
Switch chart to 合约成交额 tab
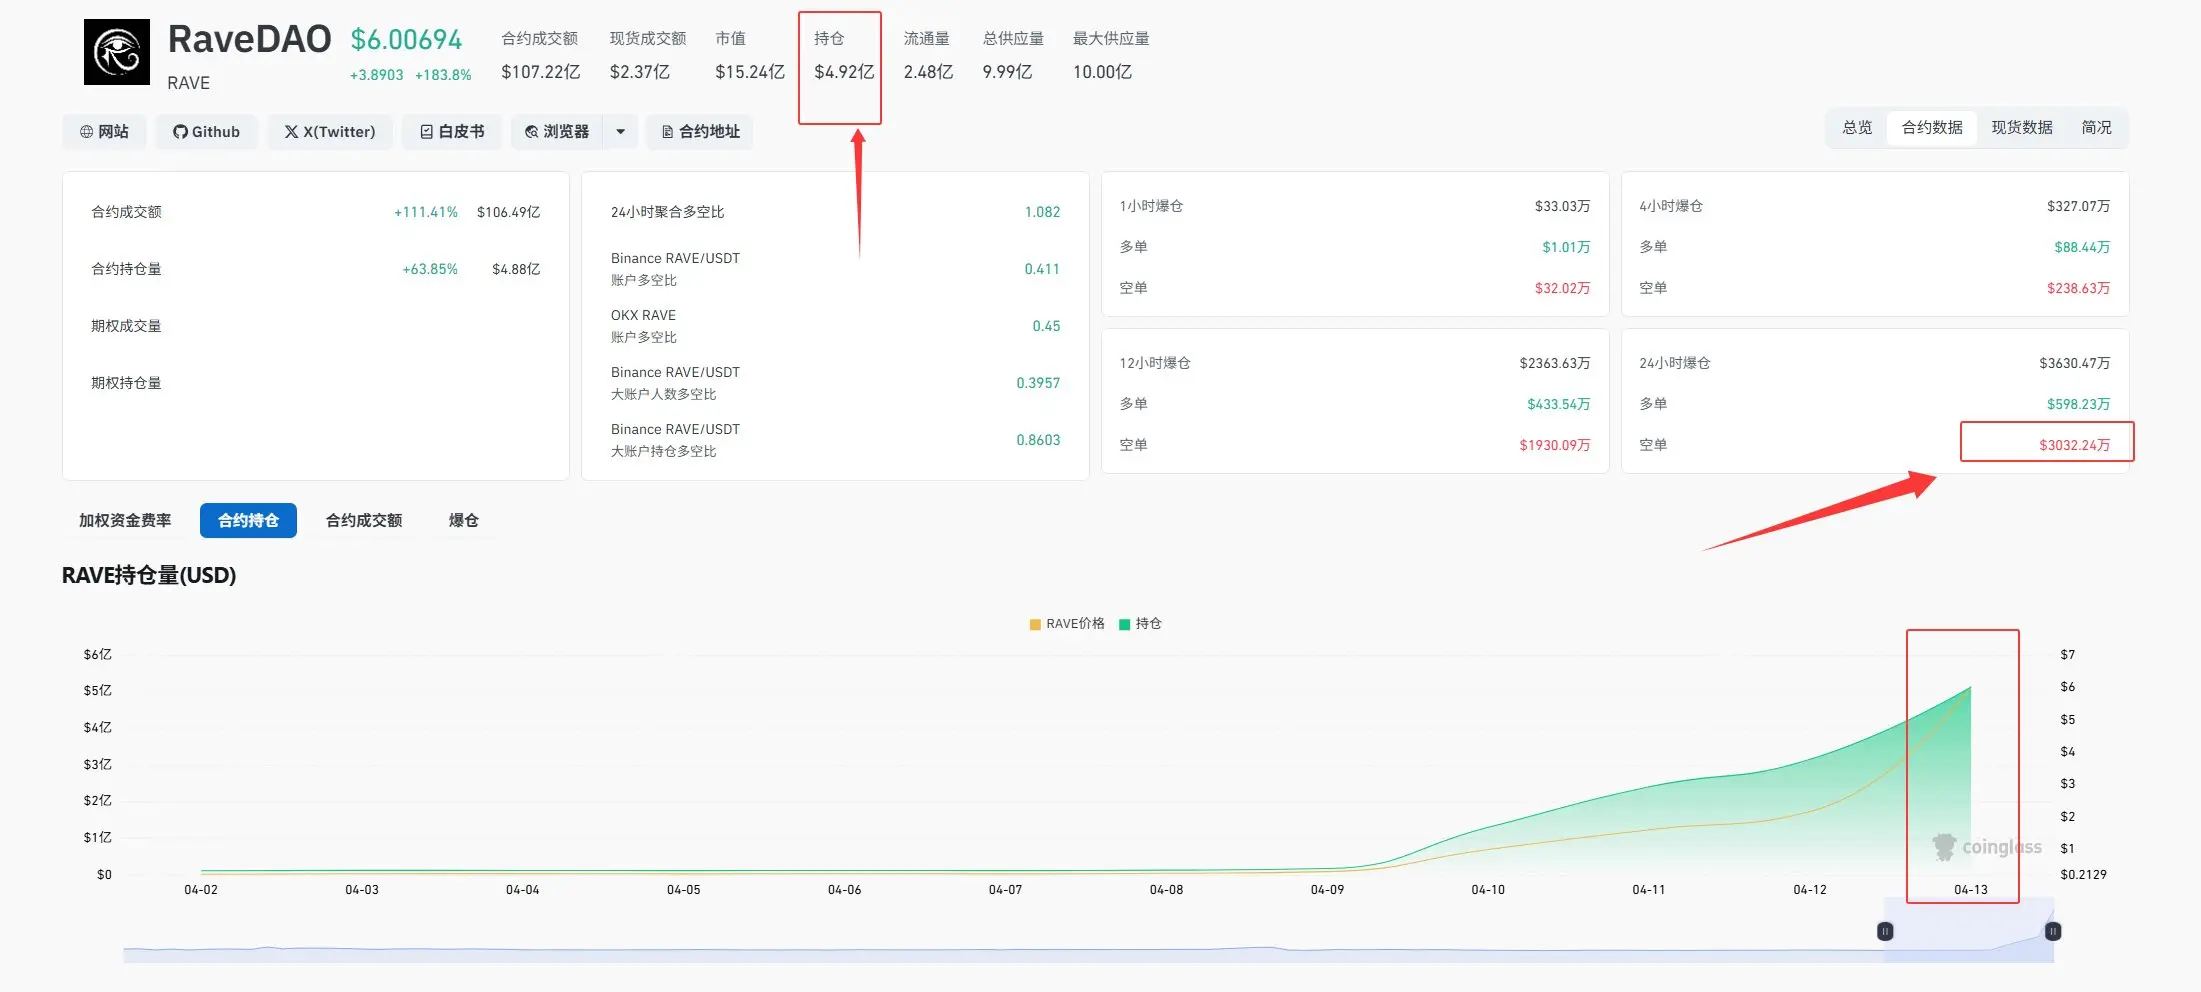[x=364, y=521]
